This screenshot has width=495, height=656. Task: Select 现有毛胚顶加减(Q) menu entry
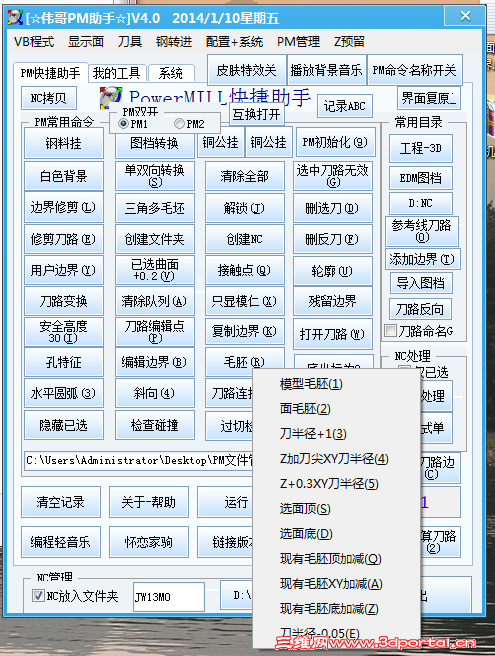(x=336, y=559)
